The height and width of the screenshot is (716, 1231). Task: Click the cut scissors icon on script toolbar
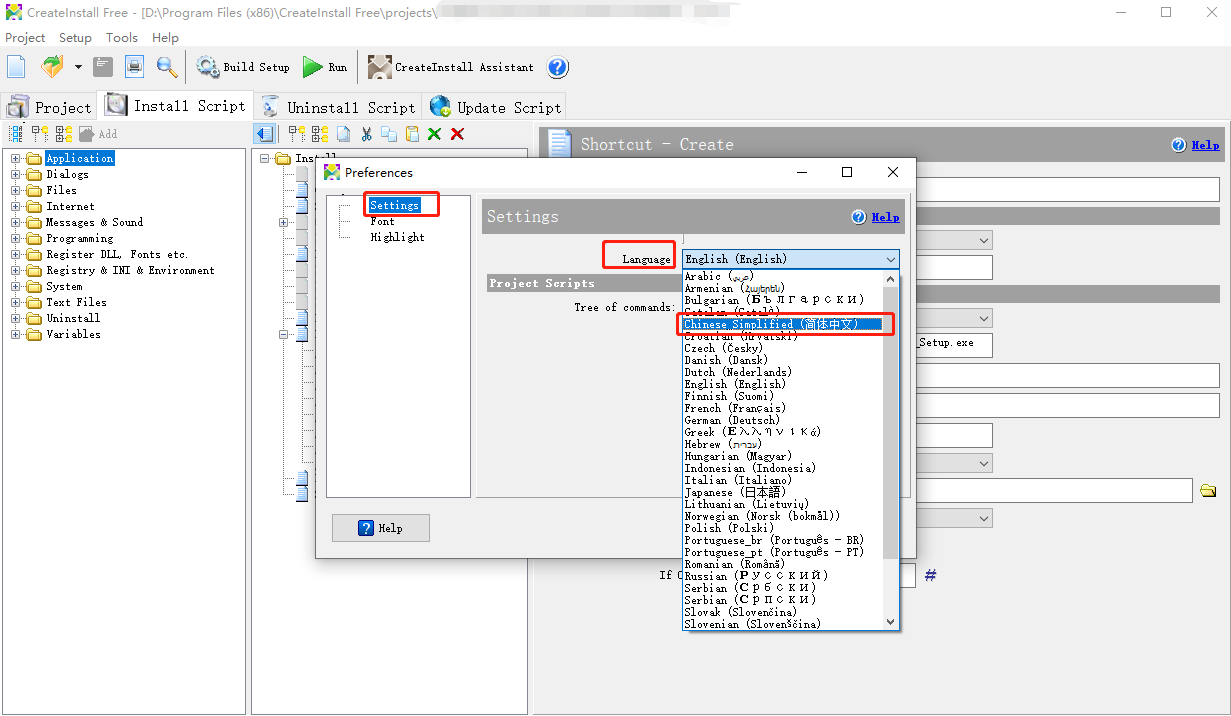click(x=366, y=133)
